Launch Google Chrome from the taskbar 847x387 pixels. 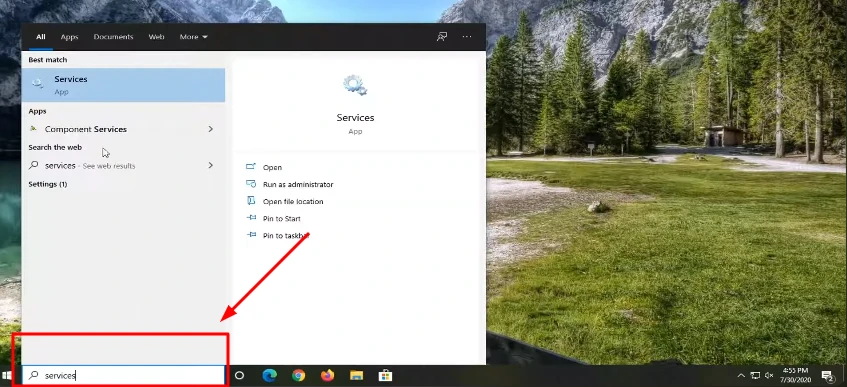(x=298, y=375)
